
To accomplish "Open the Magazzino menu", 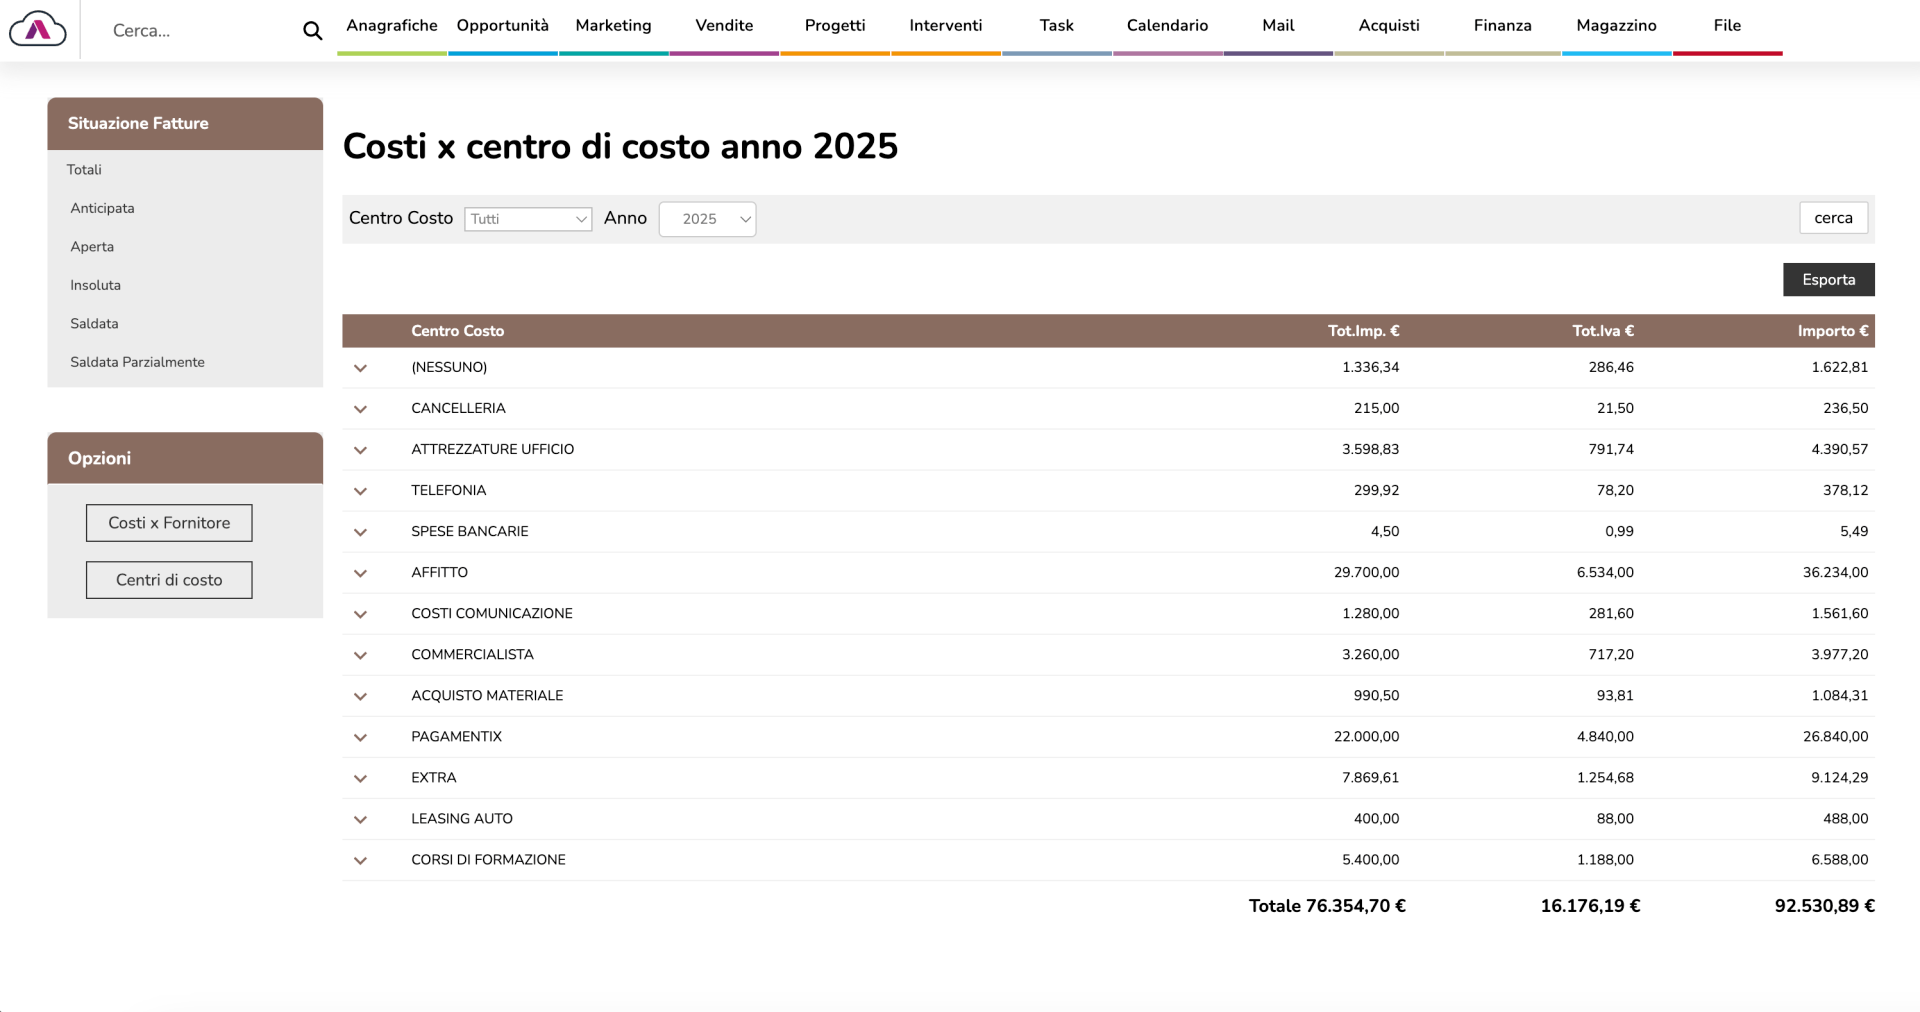I will point(1616,26).
